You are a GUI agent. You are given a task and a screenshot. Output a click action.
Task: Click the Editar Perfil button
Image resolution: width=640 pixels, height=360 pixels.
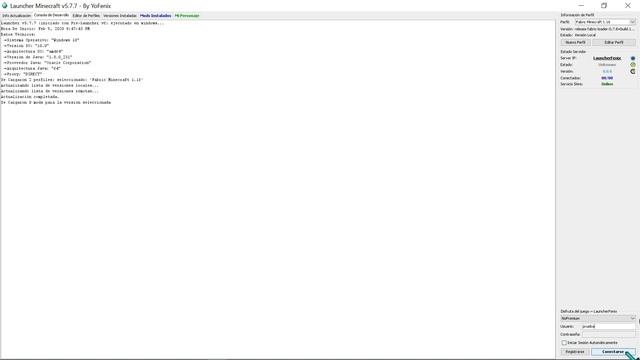click(614, 42)
